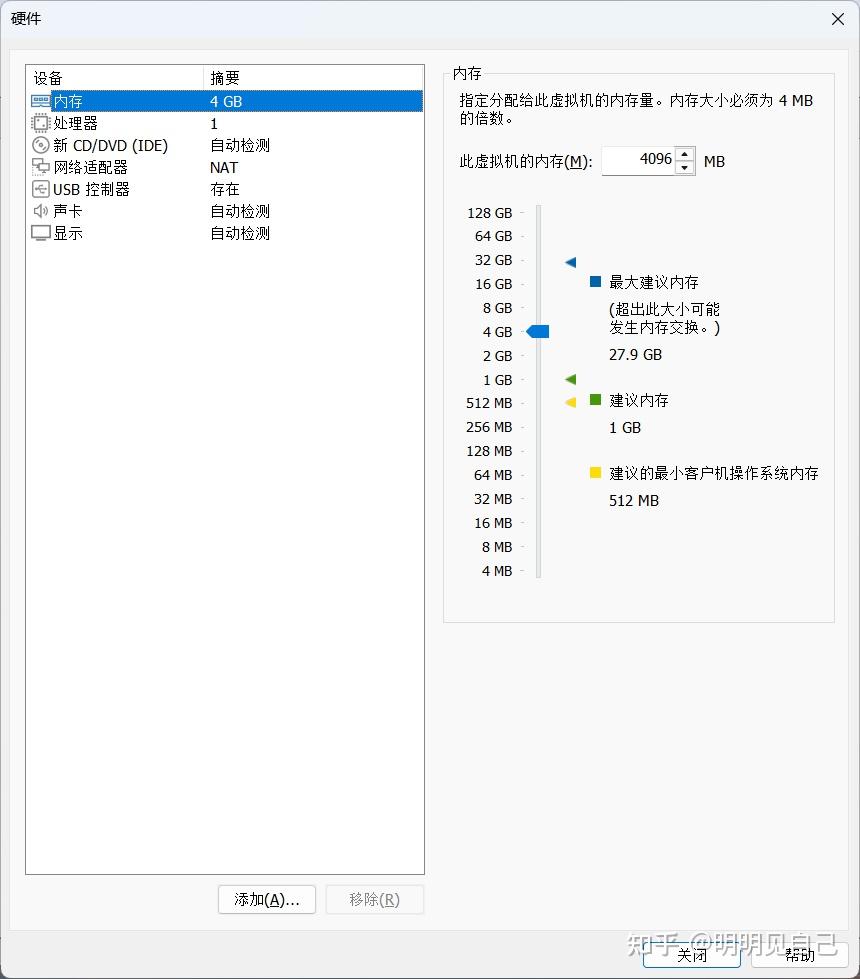860x979 pixels.
Task: Click the 显示 device icon
Action: coord(40,233)
